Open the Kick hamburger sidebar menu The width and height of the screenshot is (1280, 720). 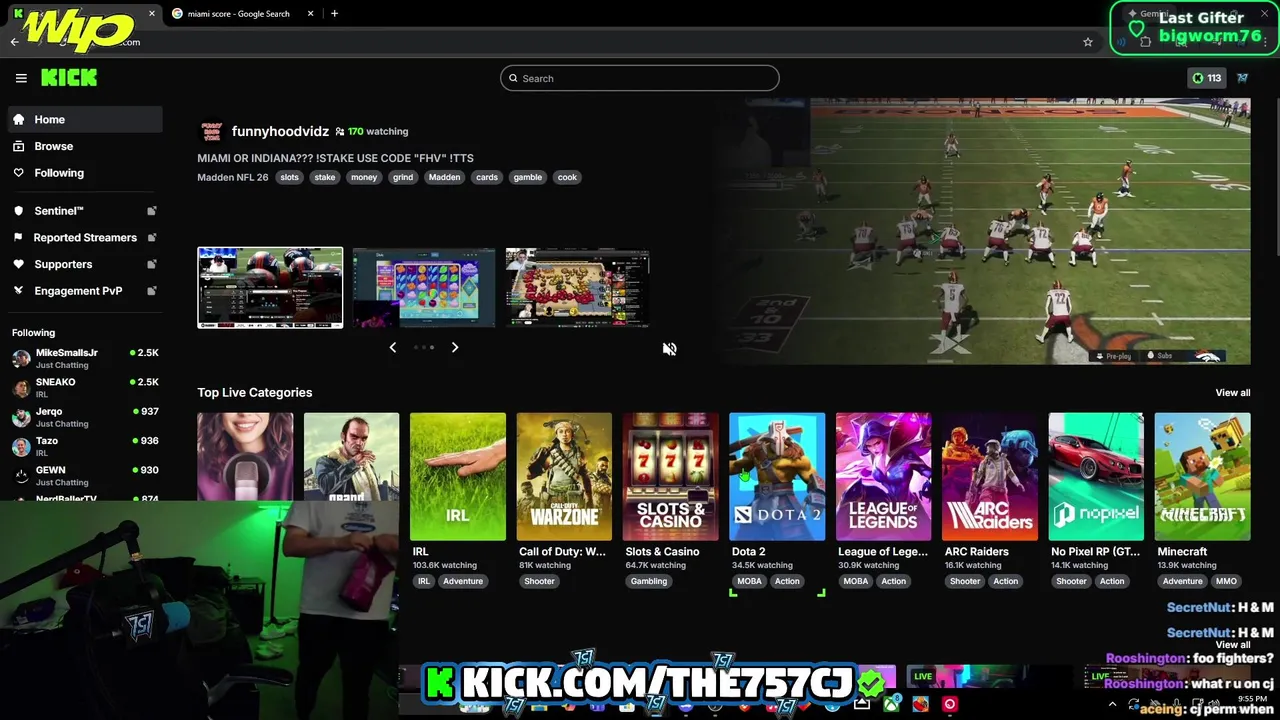tap(21, 78)
